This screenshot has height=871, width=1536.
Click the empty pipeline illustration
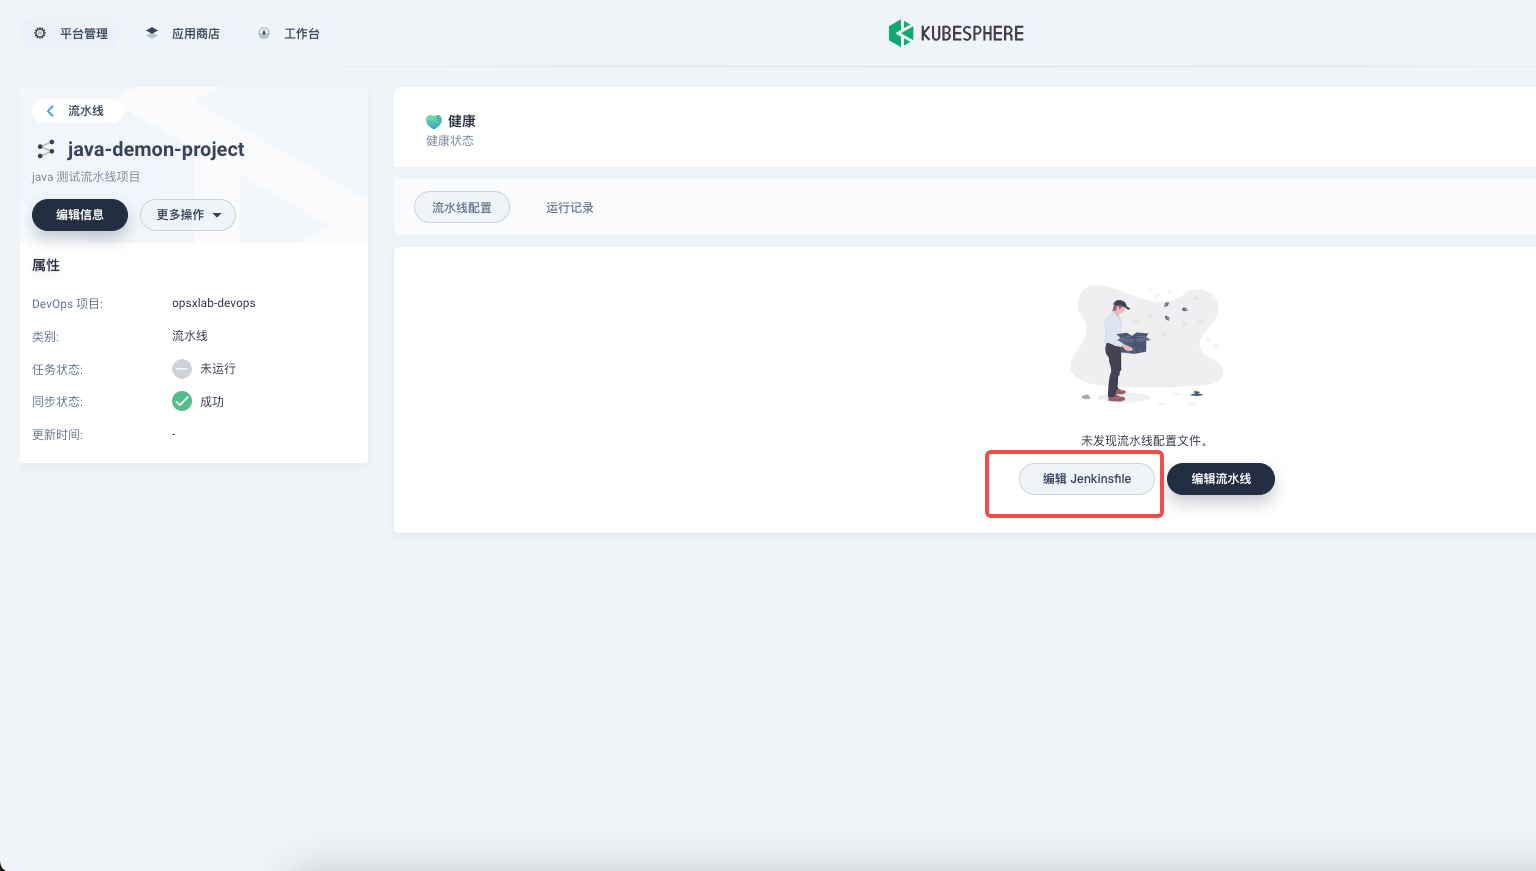click(x=1146, y=345)
